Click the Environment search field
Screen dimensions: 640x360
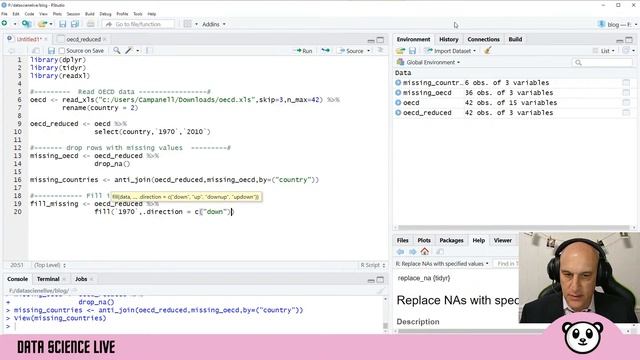click(x=602, y=62)
